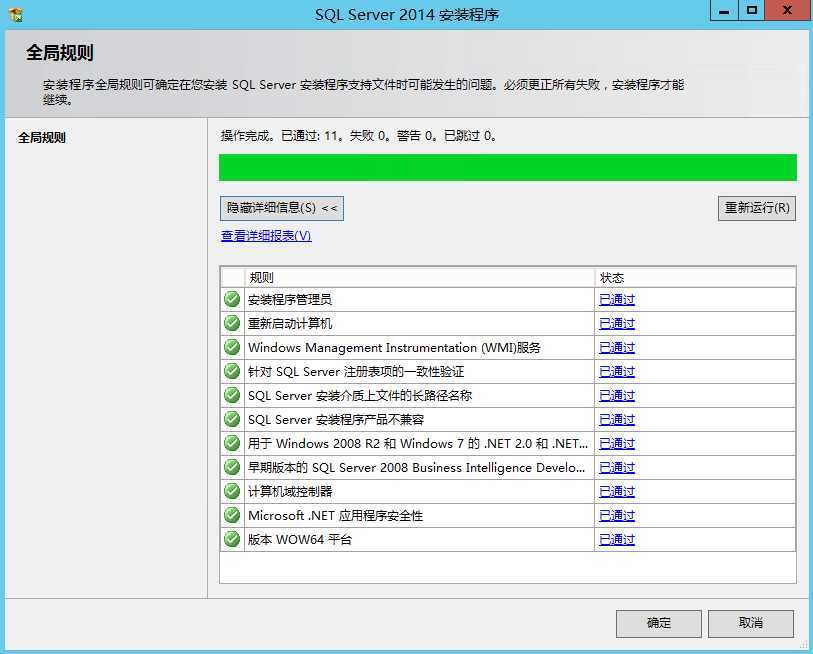Minimize the SQL Server 2014 setup window
The image size is (813, 654).
(x=724, y=10)
